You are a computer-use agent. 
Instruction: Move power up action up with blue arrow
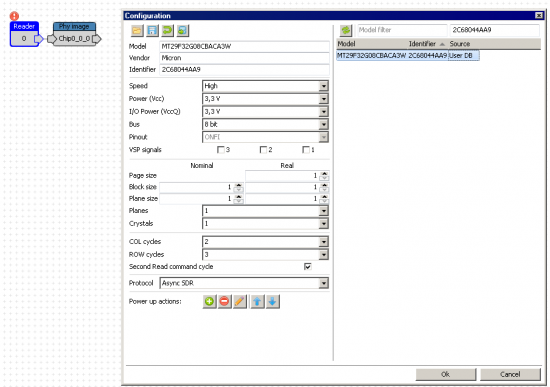[x=257, y=301]
